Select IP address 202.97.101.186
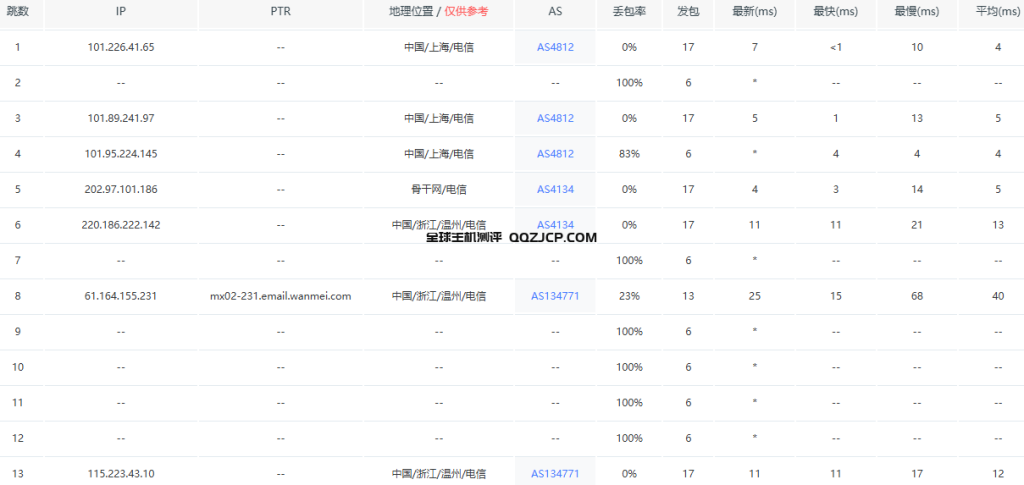The width and height of the screenshot is (1024, 485). [x=121, y=189]
